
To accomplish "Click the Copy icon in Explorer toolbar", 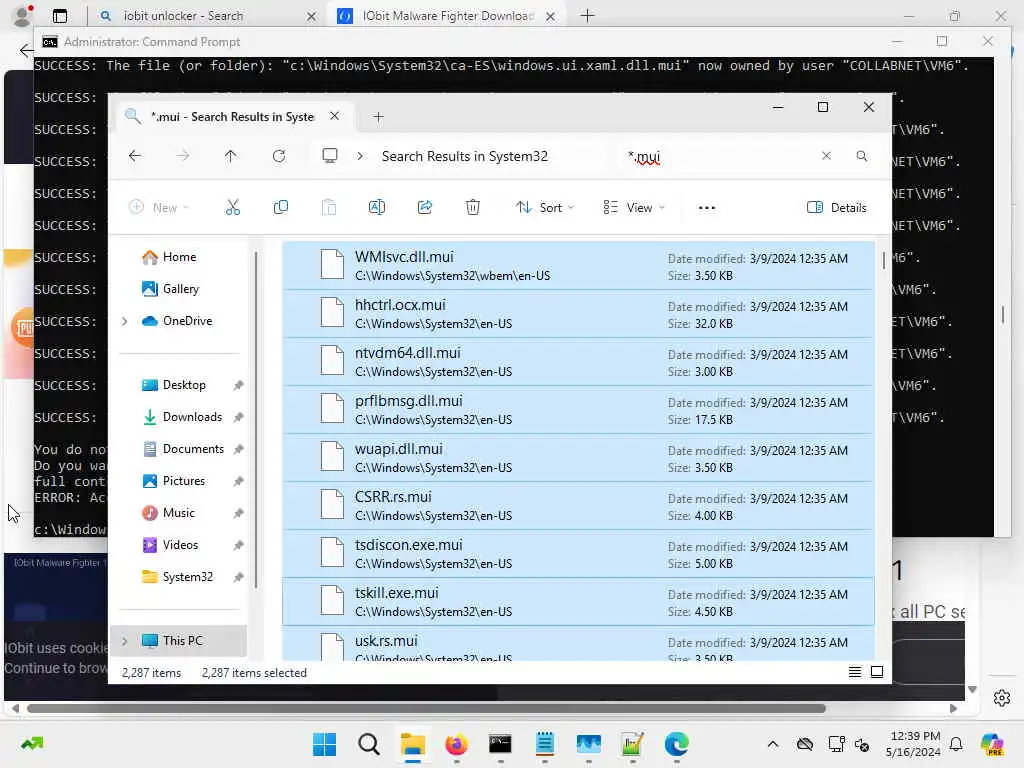I will point(281,208).
